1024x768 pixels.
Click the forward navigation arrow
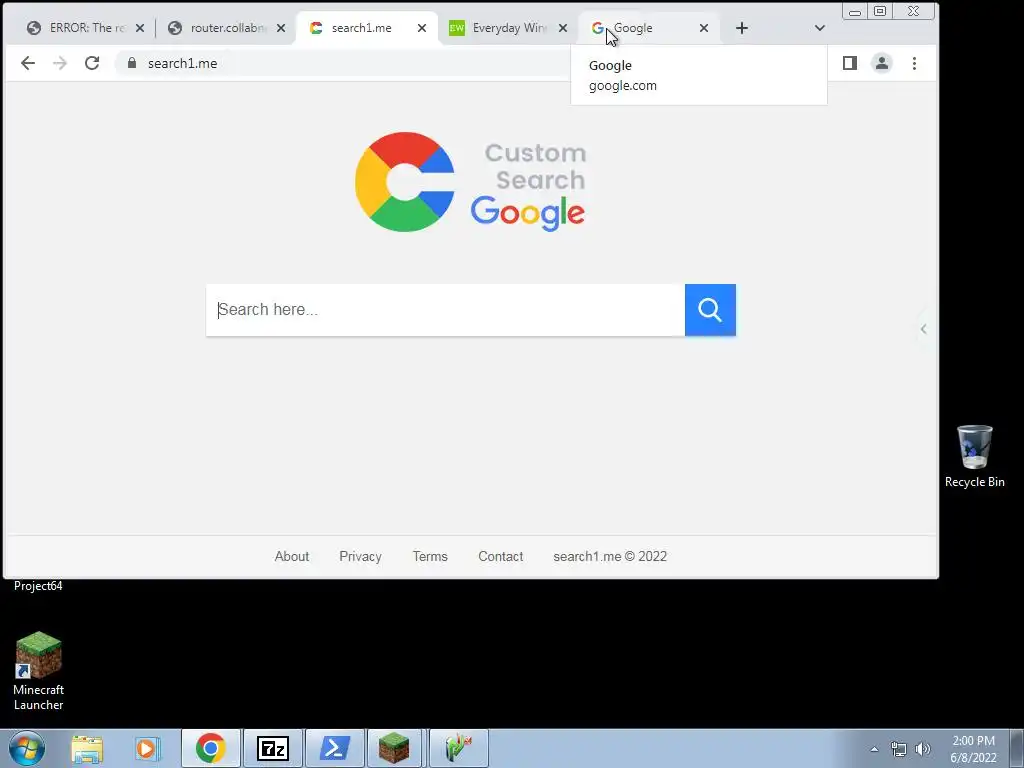click(x=59, y=63)
